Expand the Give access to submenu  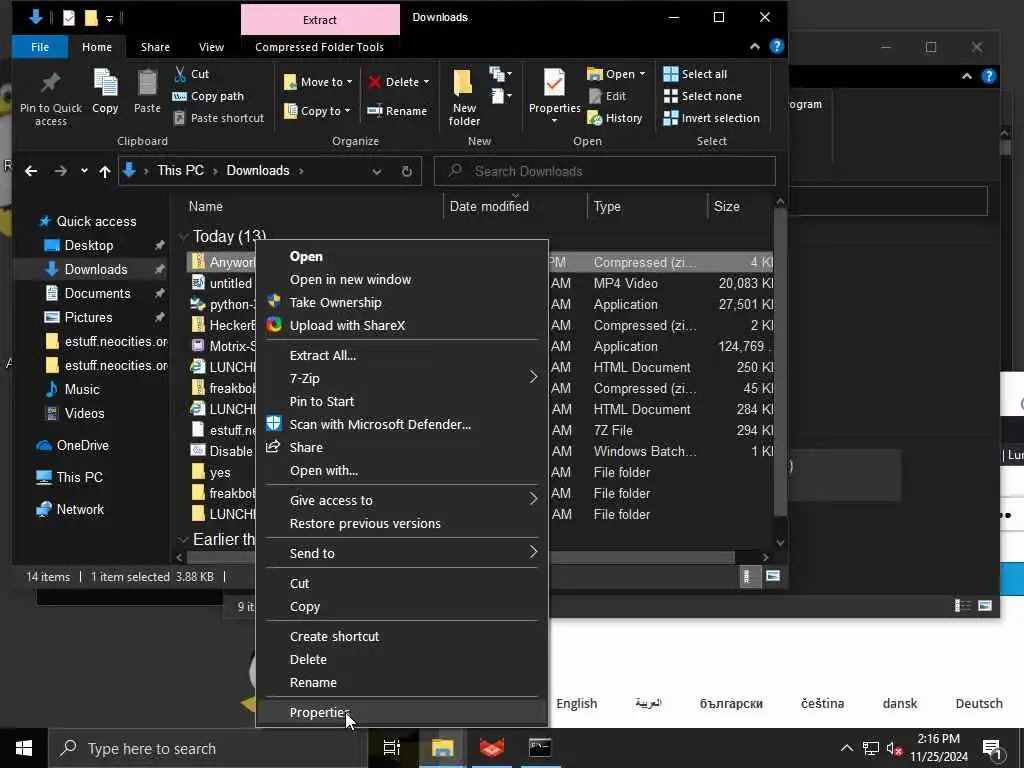402,500
